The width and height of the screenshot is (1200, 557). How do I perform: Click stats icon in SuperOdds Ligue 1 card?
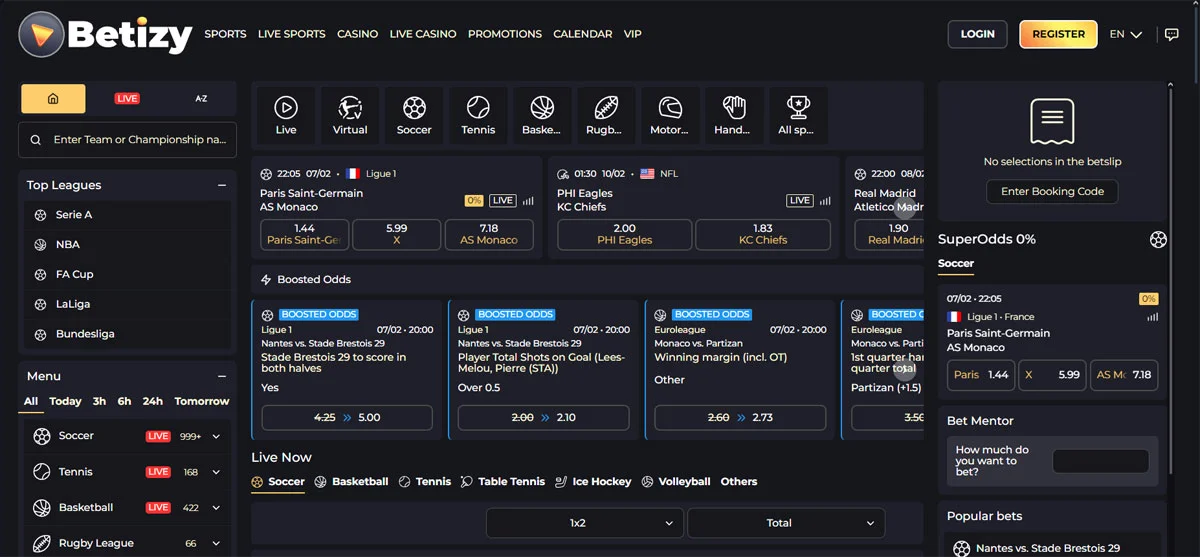[1153, 317]
